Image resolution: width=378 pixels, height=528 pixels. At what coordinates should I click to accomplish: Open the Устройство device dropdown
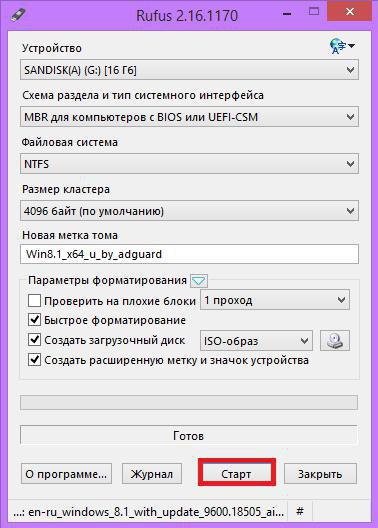coord(189,70)
